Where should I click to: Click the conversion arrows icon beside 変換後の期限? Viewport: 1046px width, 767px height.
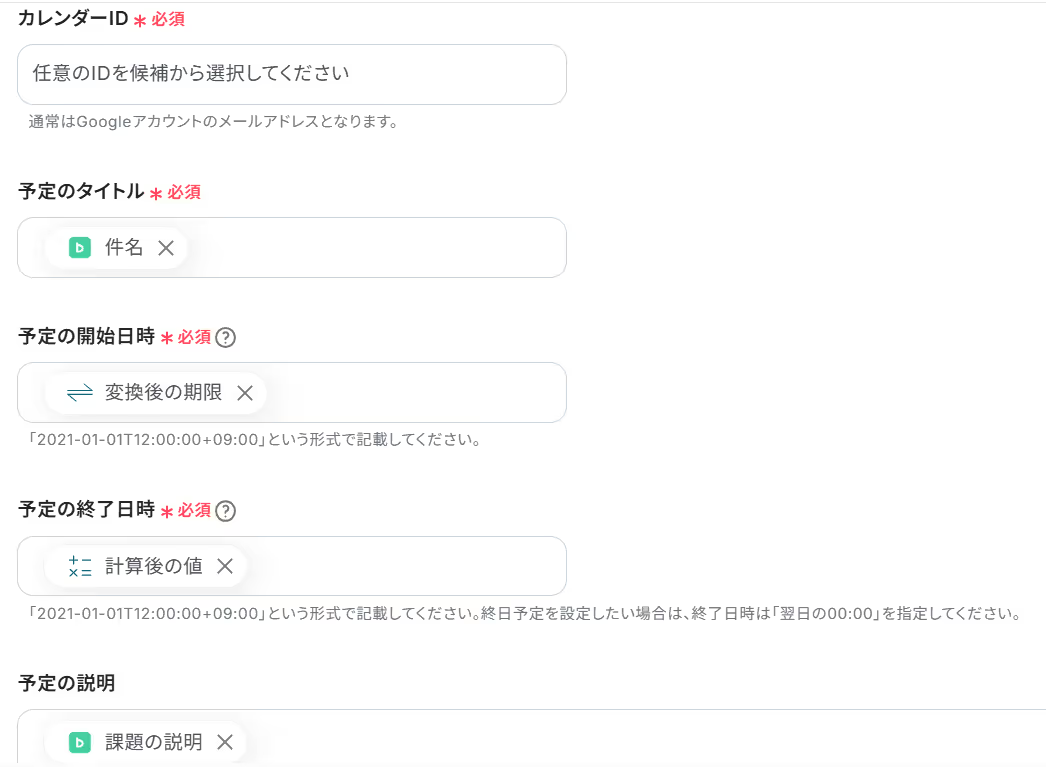click(x=80, y=393)
